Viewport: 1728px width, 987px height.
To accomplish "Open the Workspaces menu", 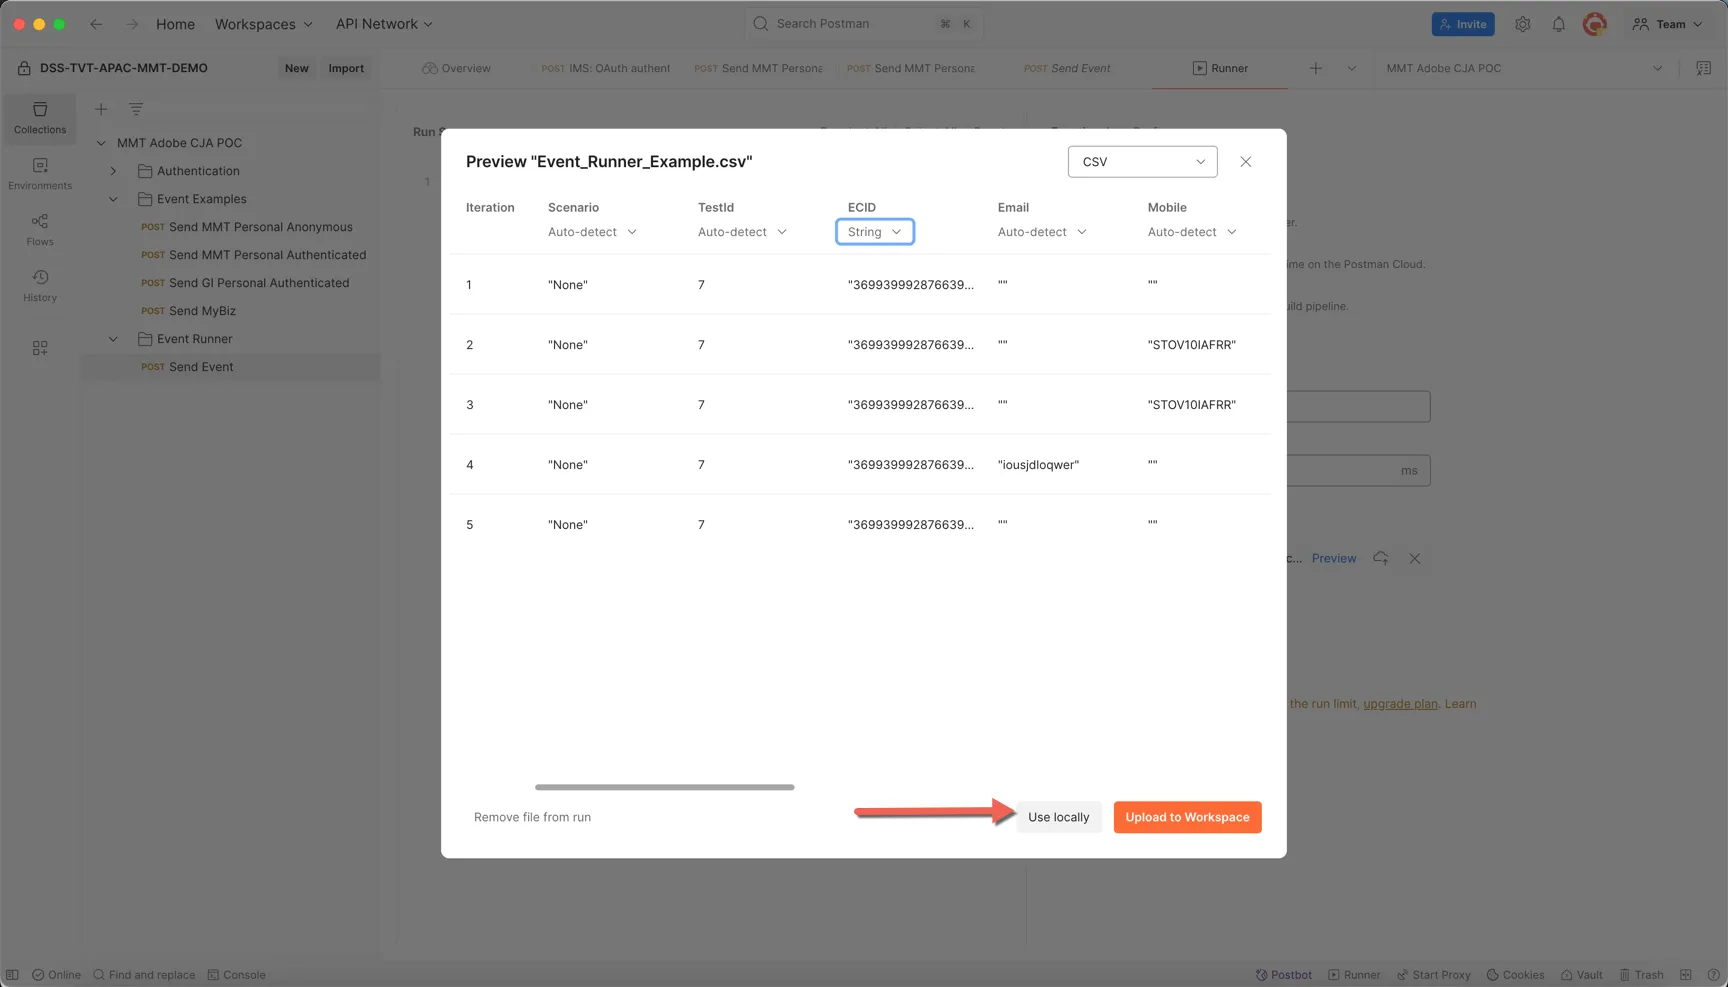I will click(263, 24).
